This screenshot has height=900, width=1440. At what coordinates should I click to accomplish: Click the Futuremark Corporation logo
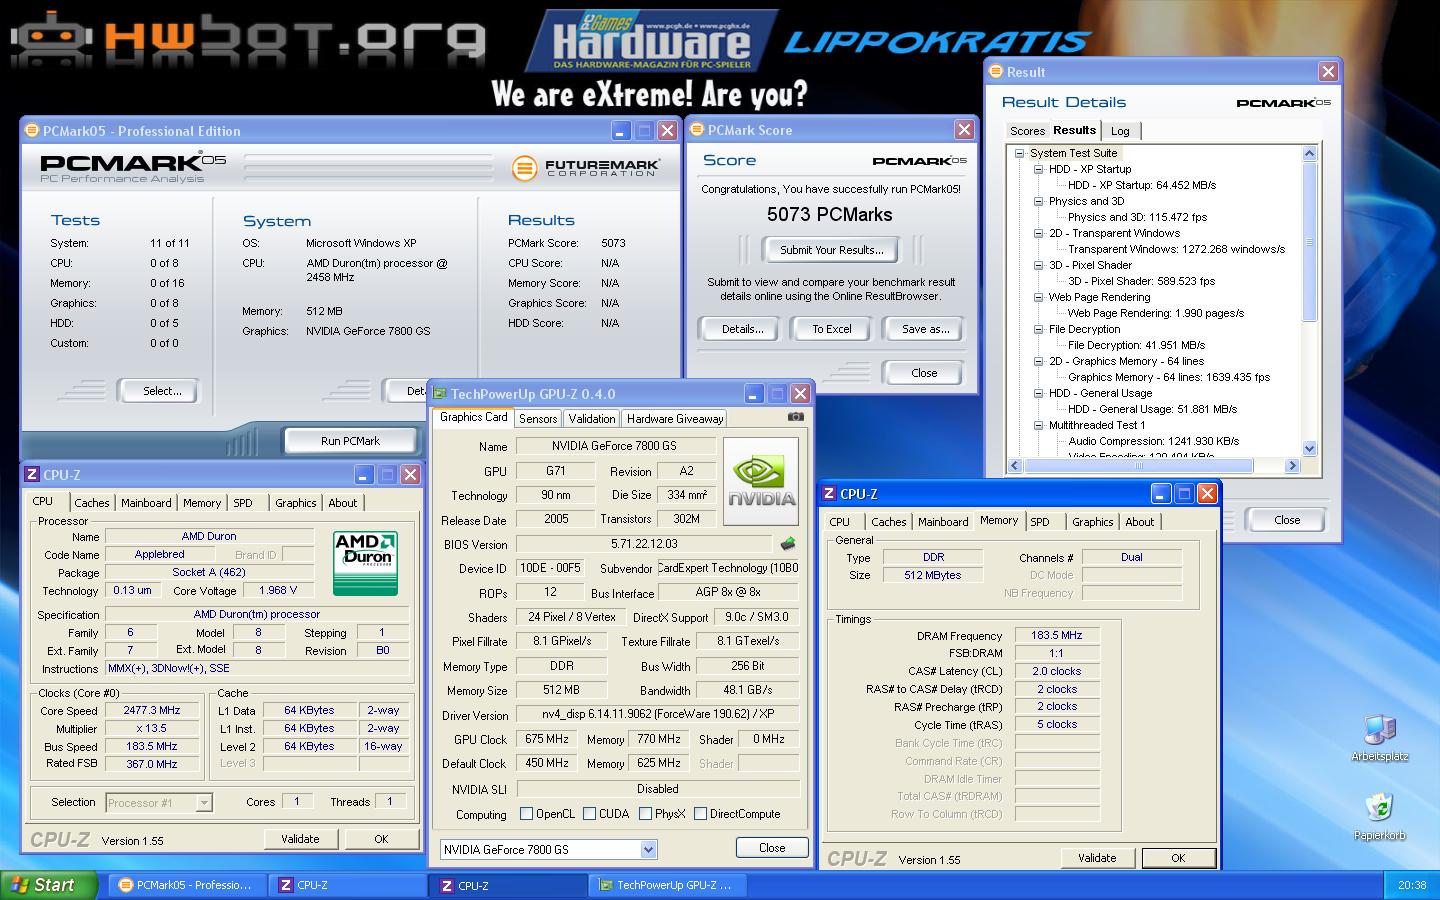click(x=585, y=168)
